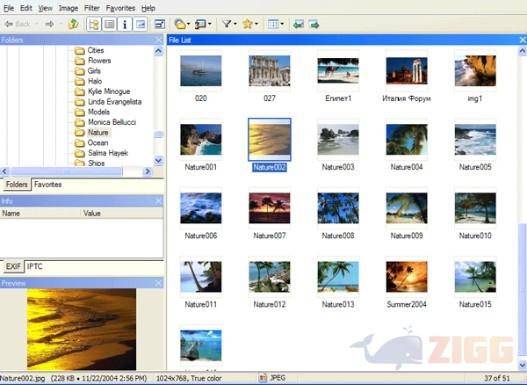Viewport: 527px width, 385px height.
Task: Open the filter funnel dropdown
Action: [229, 24]
